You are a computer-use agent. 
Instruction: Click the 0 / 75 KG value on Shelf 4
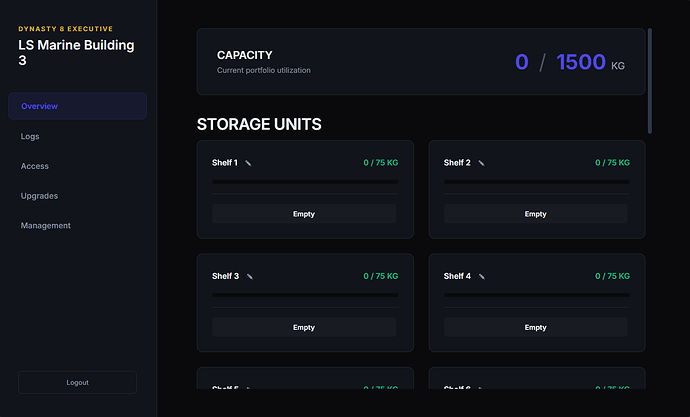pos(613,276)
